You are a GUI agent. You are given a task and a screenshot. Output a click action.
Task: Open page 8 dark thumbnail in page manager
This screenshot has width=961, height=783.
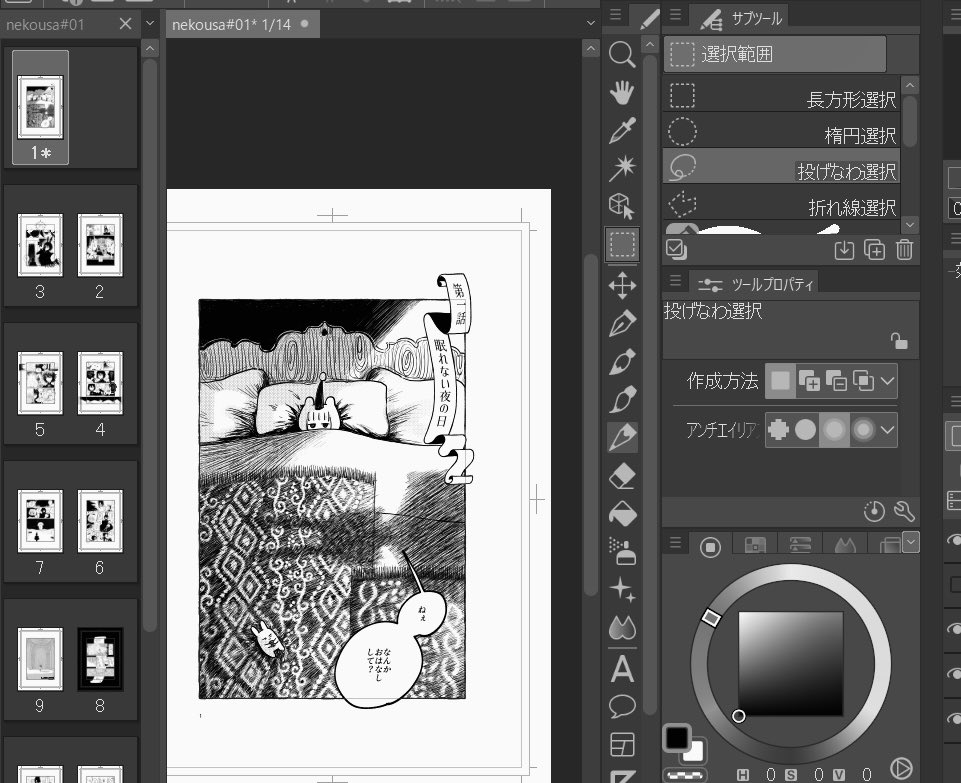[100, 659]
